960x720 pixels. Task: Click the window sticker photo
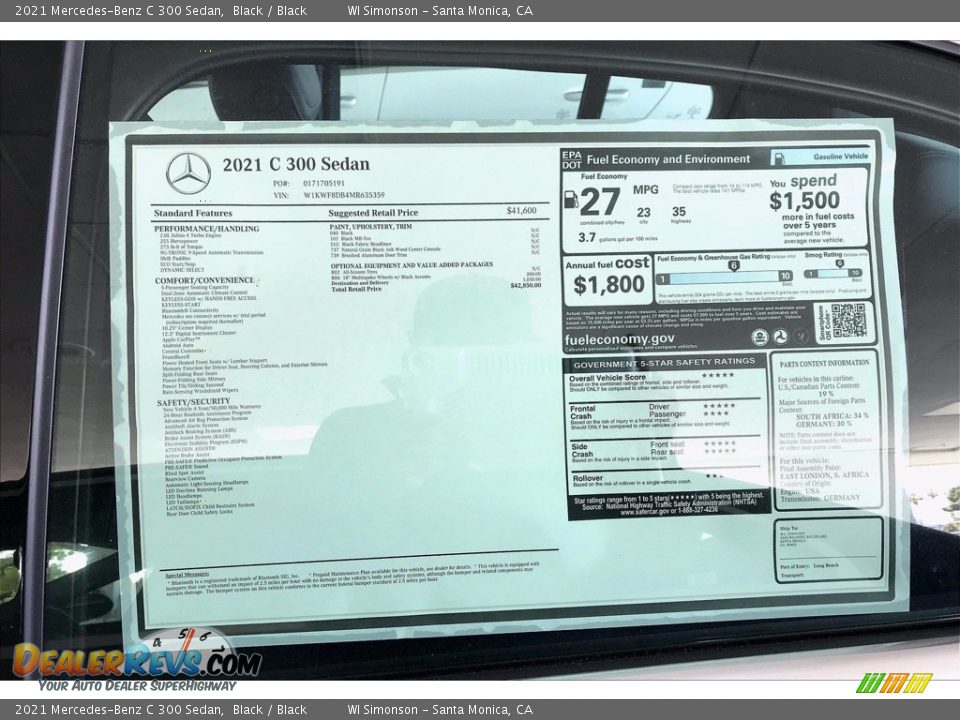[480, 360]
